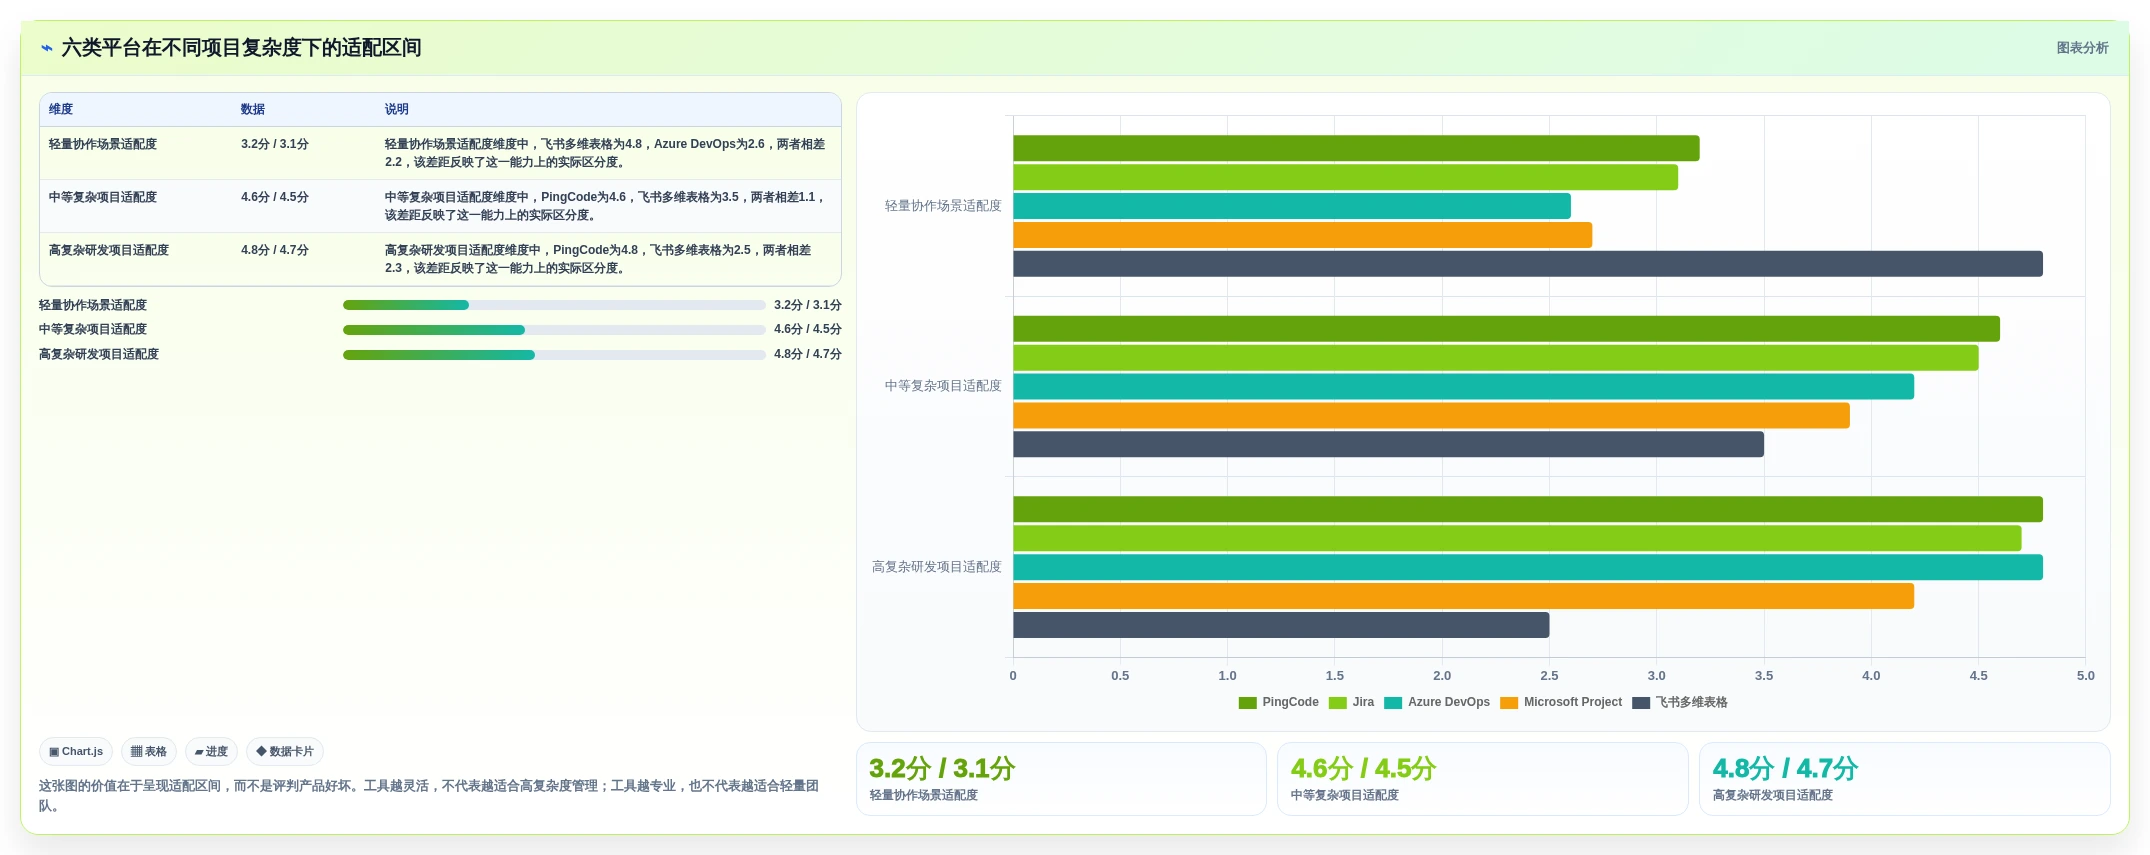Image resolution: width=2150 pixels, height=855 pixels.
Task: Click the 轻量协作场景适配度 progress bar
Action: (554, 305)
